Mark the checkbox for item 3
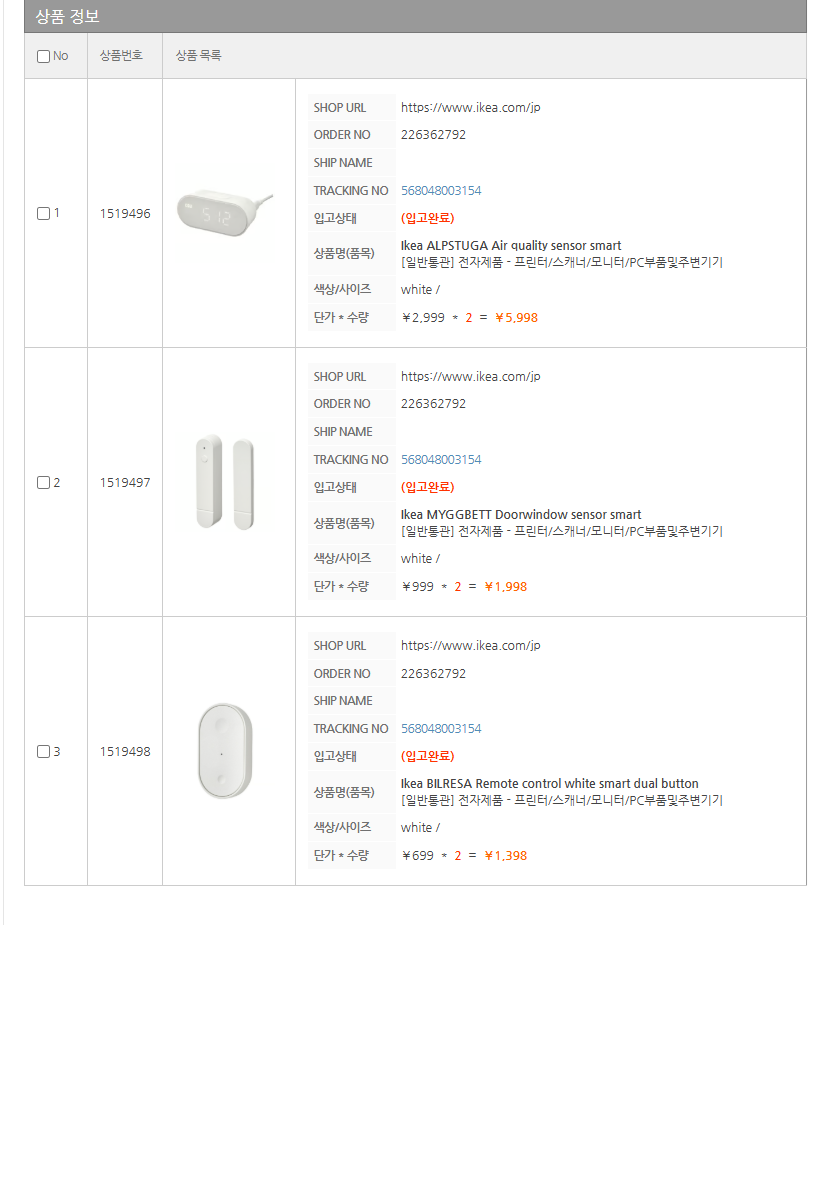813x1195 pixels. point(43,751)
